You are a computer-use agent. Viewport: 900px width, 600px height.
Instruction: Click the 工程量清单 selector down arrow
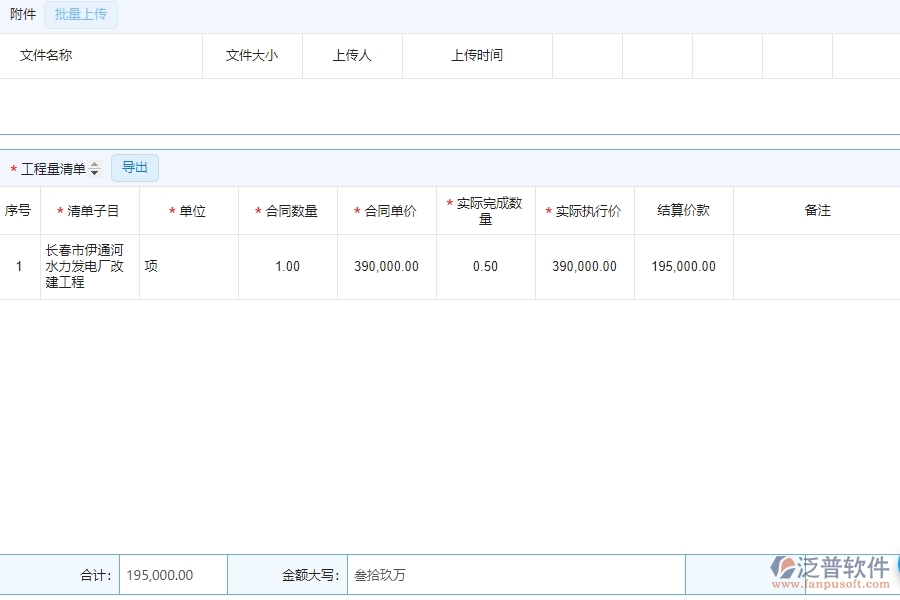point(95,171)
